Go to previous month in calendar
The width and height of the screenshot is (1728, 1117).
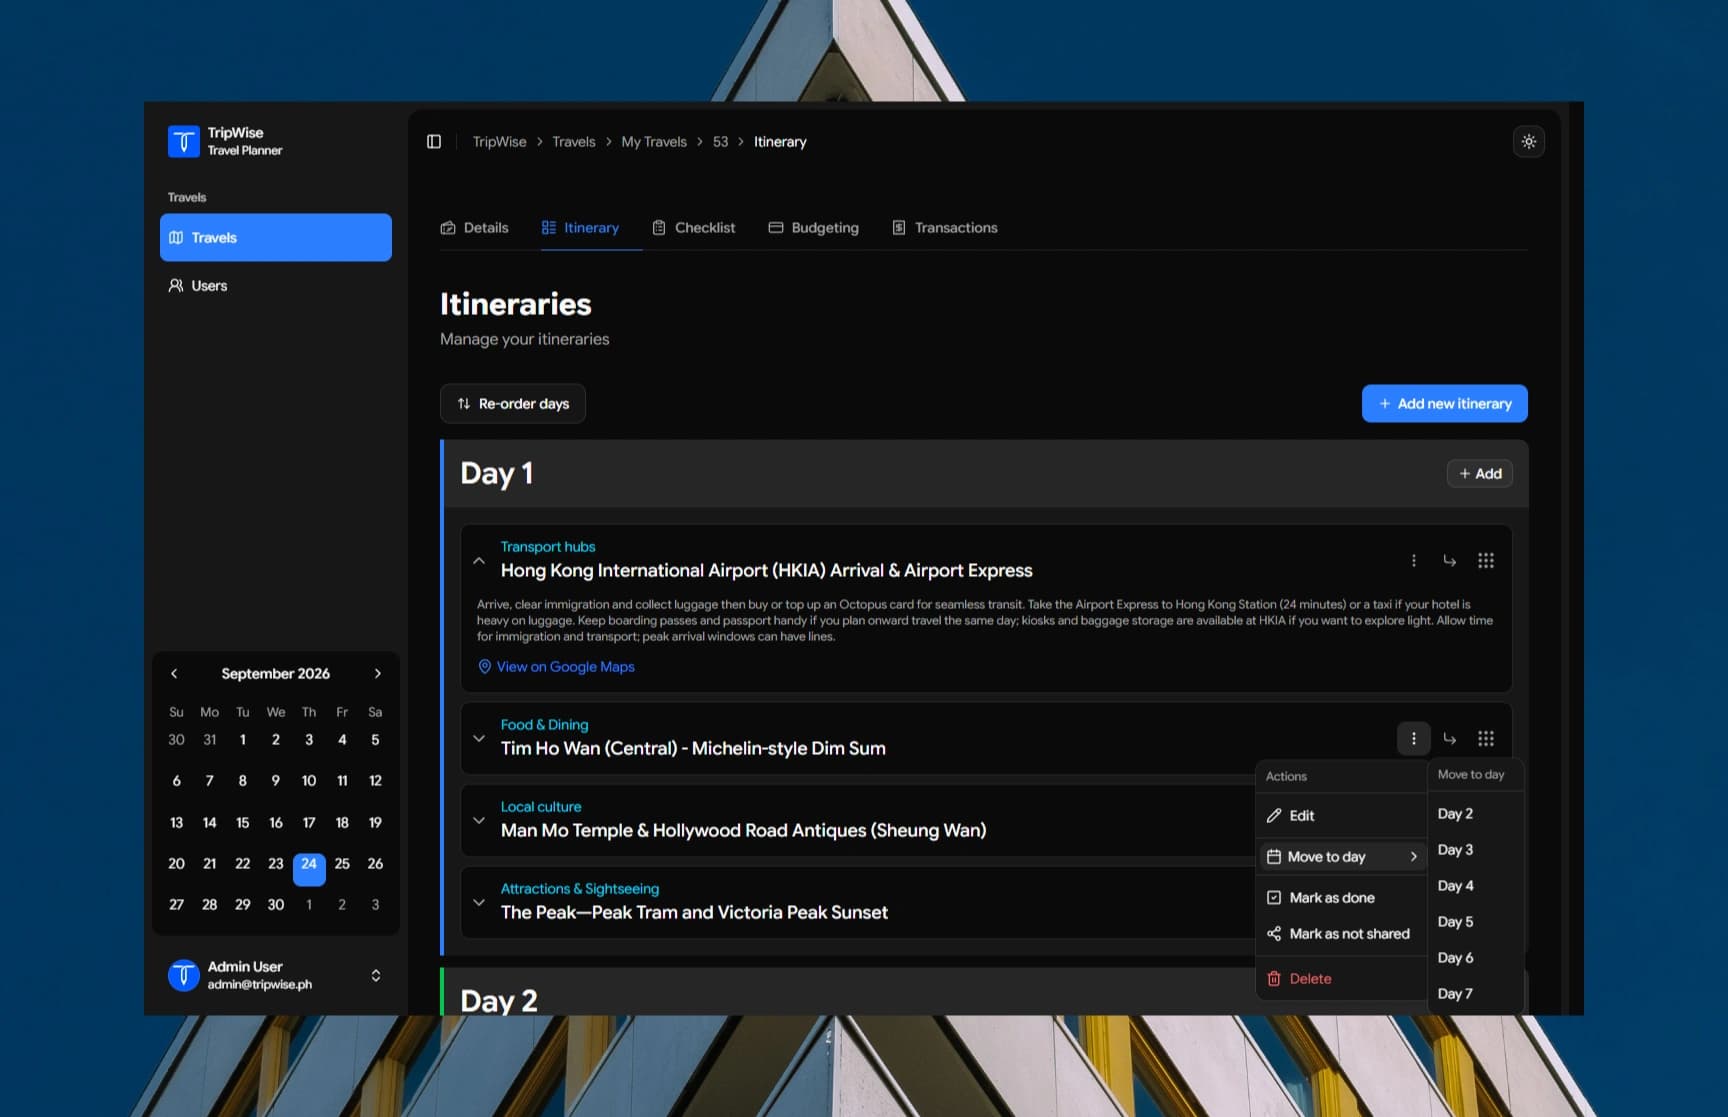point(174,674)
